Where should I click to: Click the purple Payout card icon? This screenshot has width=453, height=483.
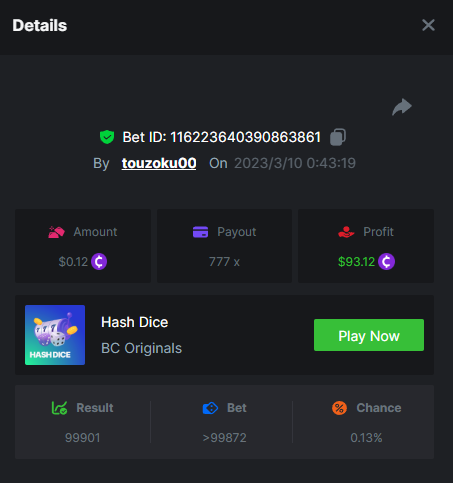pos(200,232)
